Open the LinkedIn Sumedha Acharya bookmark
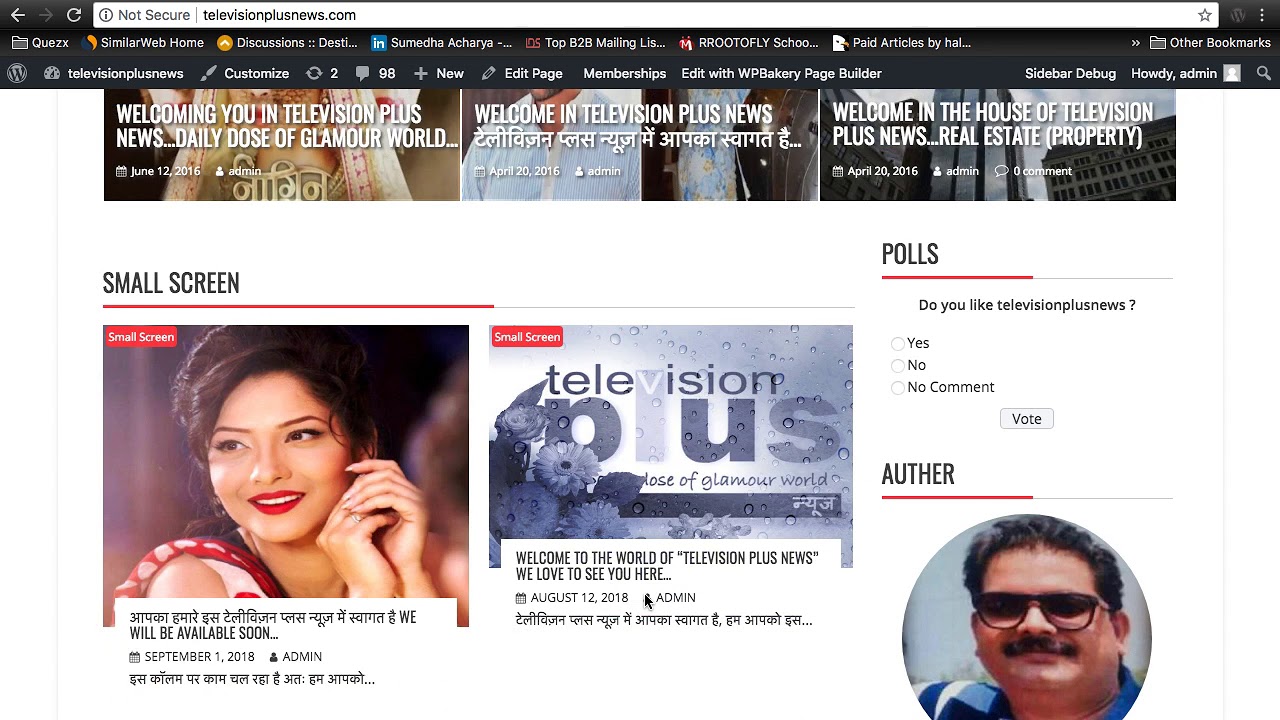Viewport: 1280px width, 720px height. pos(441,43)
